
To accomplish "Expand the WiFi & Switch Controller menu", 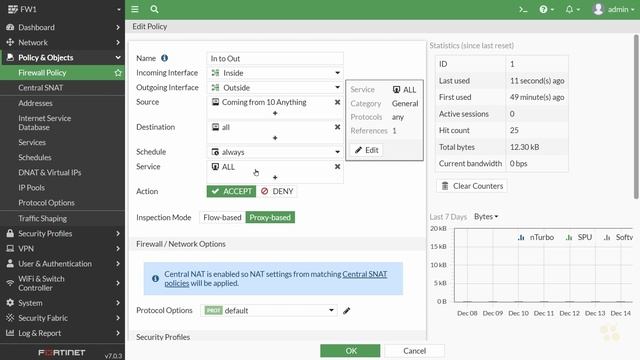I will click(x=62, y=283).
